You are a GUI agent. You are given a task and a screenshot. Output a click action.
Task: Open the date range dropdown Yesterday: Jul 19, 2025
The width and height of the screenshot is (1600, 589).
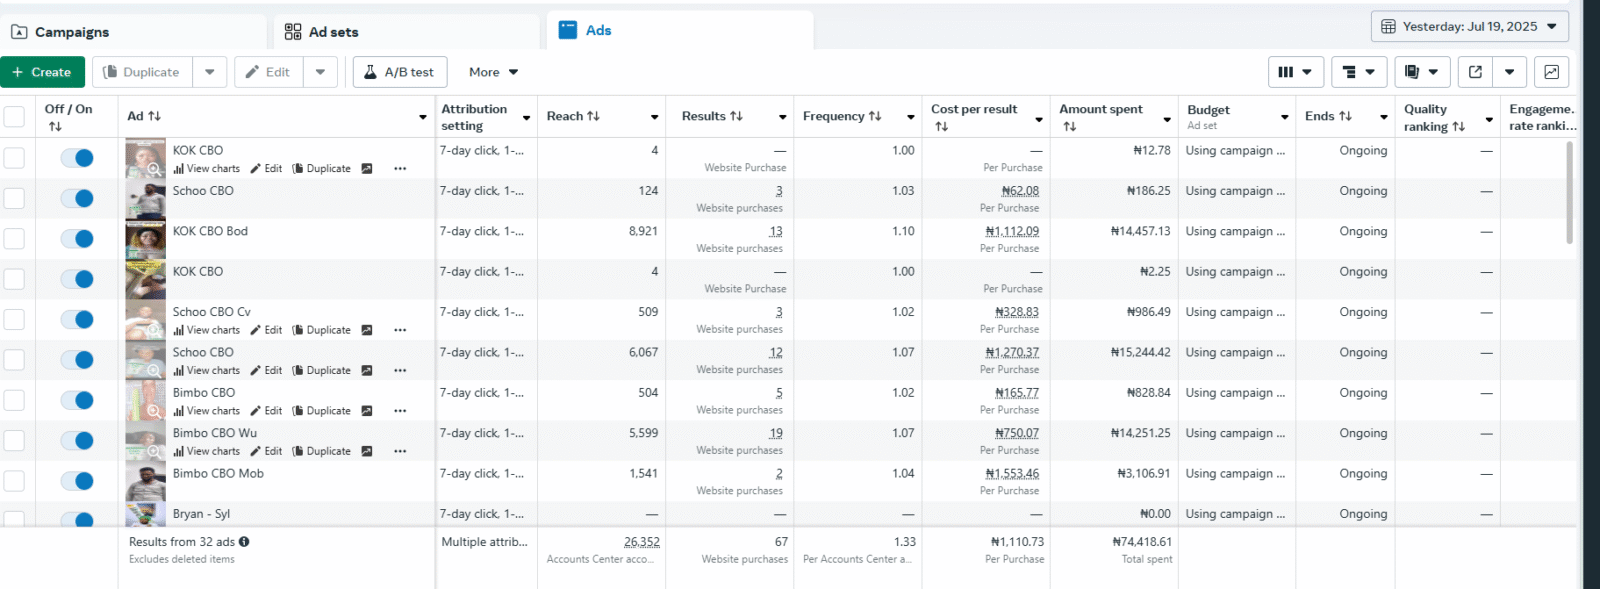(x=1469, y=27)
